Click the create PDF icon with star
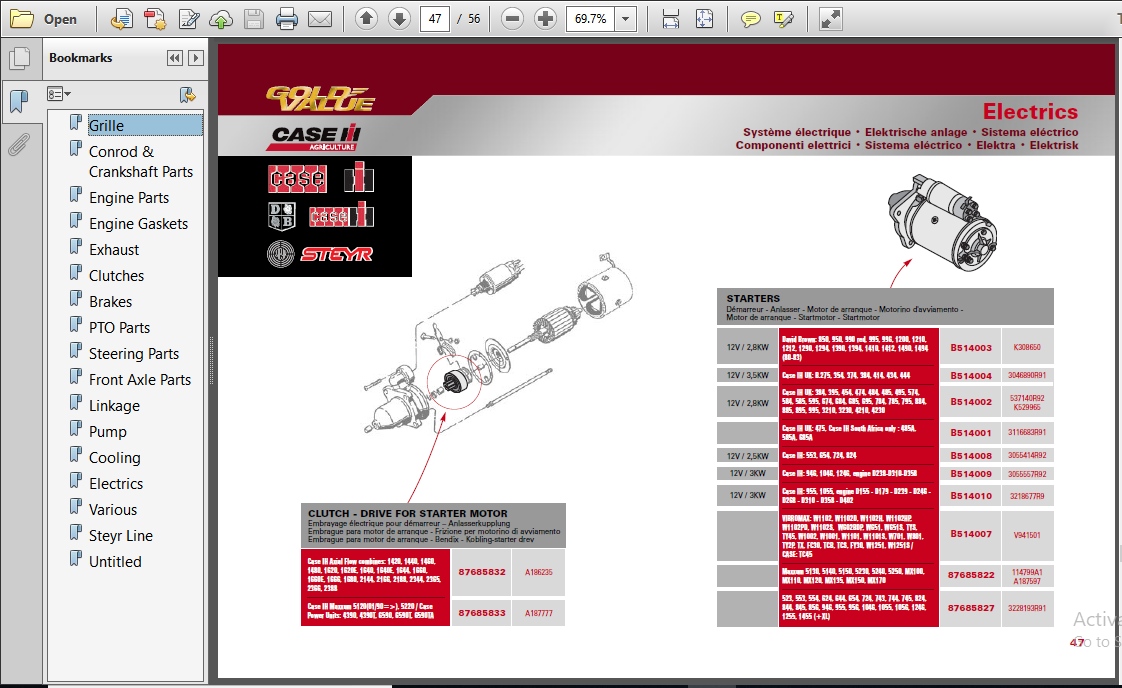1122x688 pixels. (155, 19)
